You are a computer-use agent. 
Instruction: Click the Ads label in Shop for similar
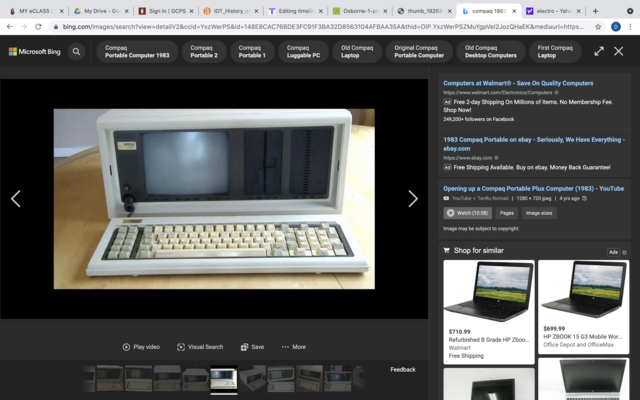tap(613, 252)
